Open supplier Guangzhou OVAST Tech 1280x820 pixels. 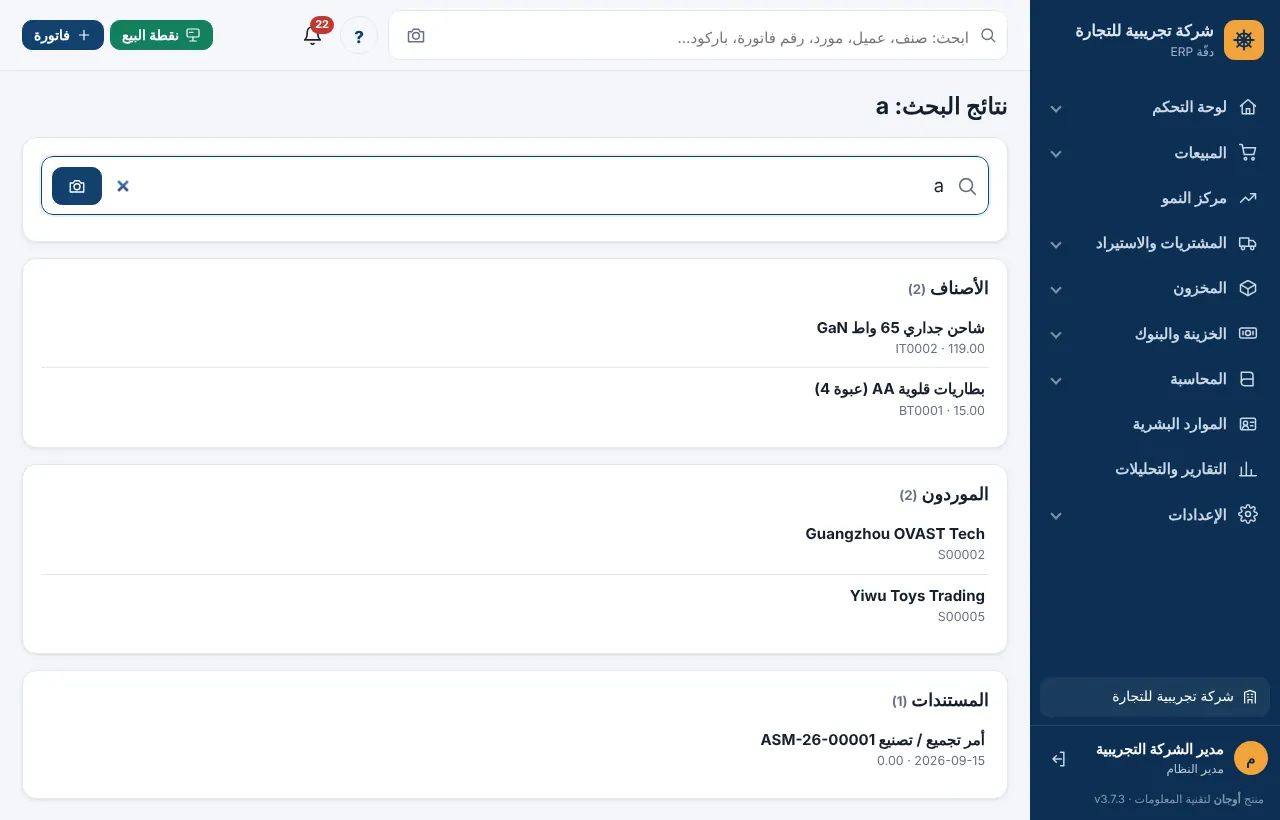pyautogui.click(x=515, y=543)
